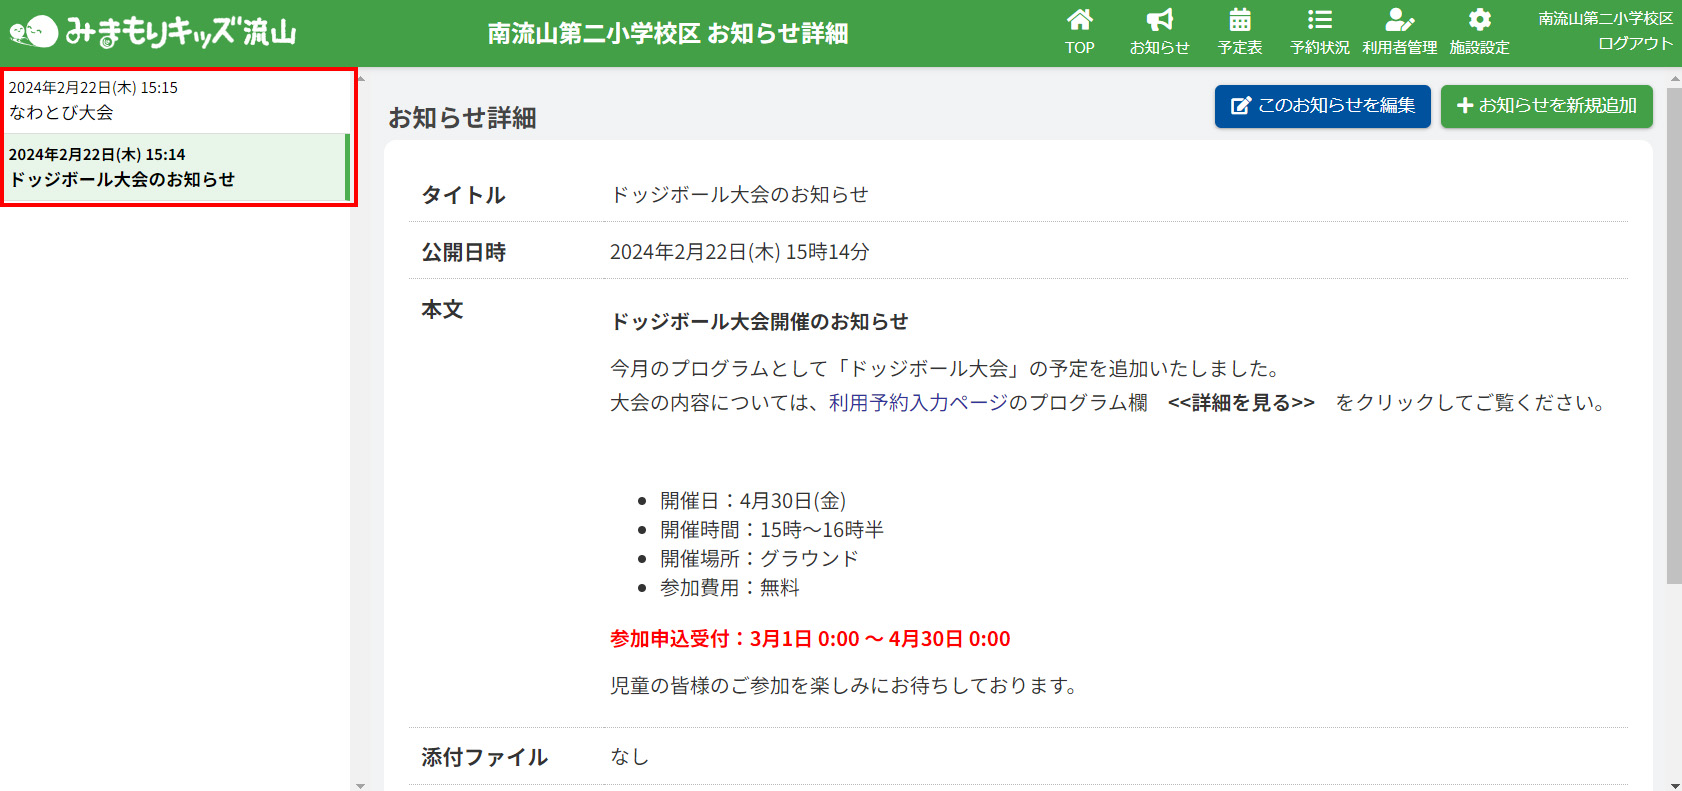Click the main page scroll-down arrow
The image size is (1682, 791).
[x=1673, y=785]
